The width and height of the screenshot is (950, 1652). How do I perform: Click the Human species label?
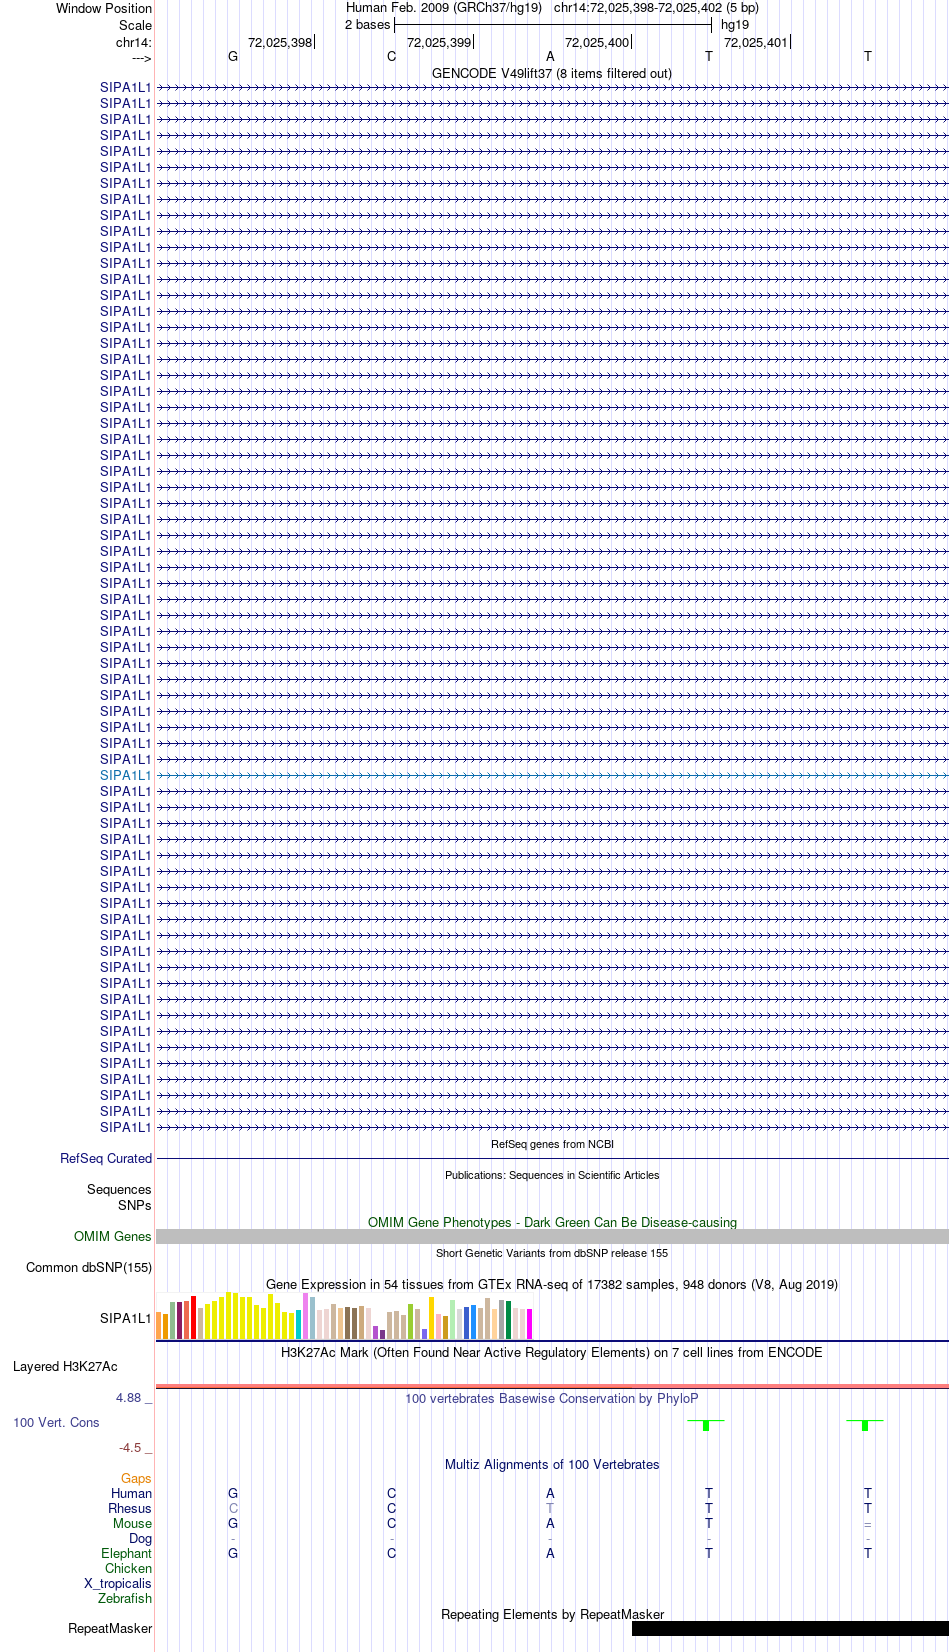click(132, 1493)
